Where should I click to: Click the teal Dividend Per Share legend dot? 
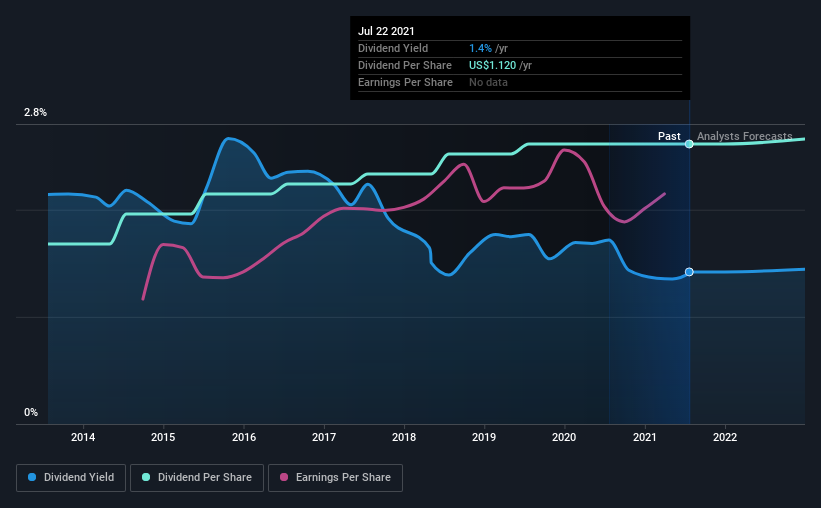point(146,477)
